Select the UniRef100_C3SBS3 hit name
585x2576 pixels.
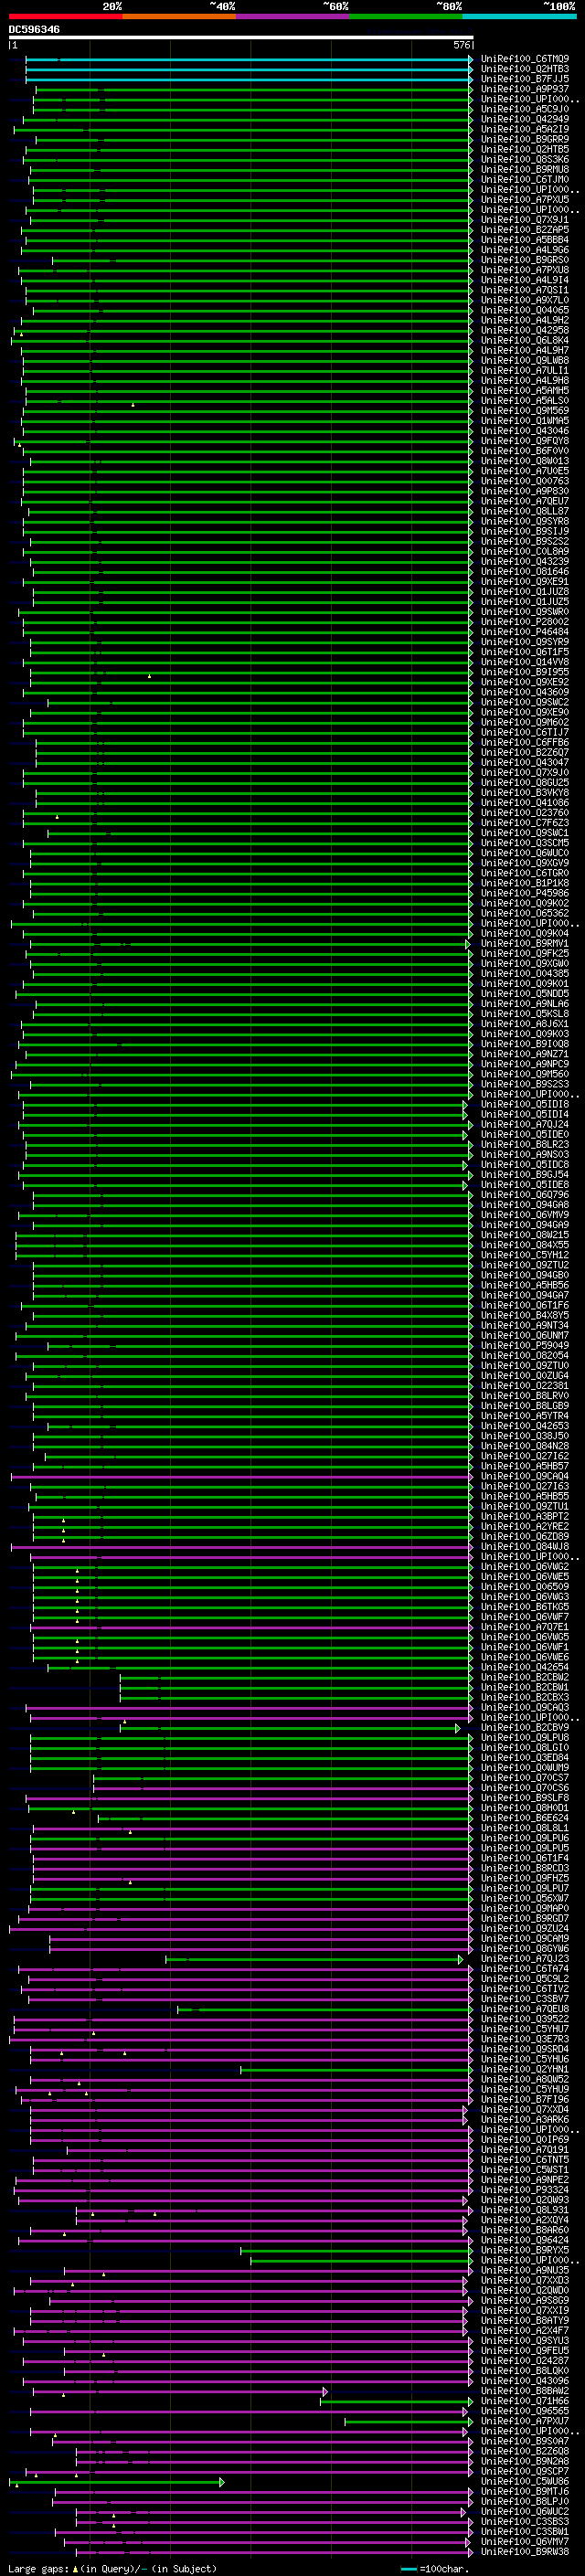point(525,2521)
